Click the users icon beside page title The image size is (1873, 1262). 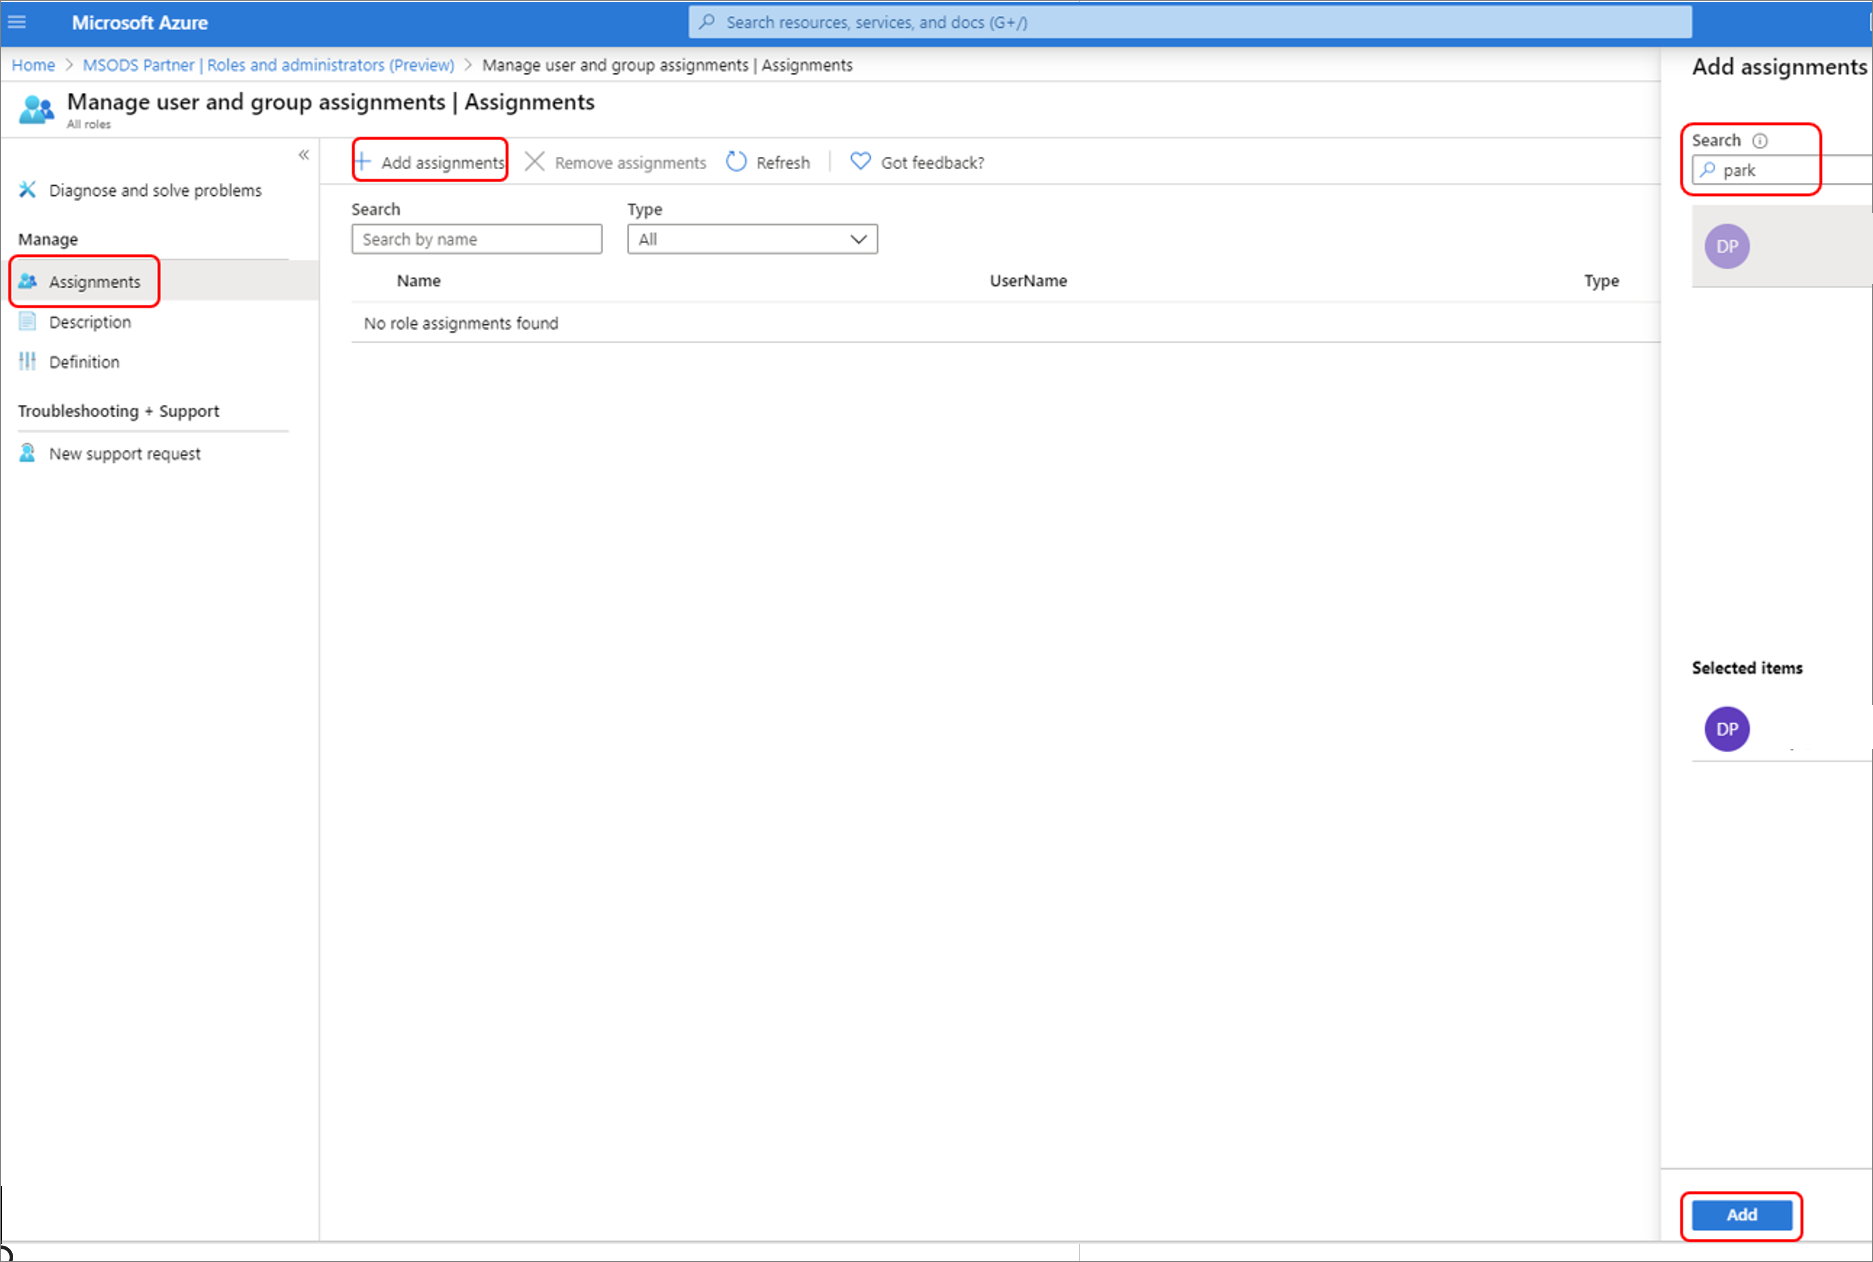[x=37, y=109]
